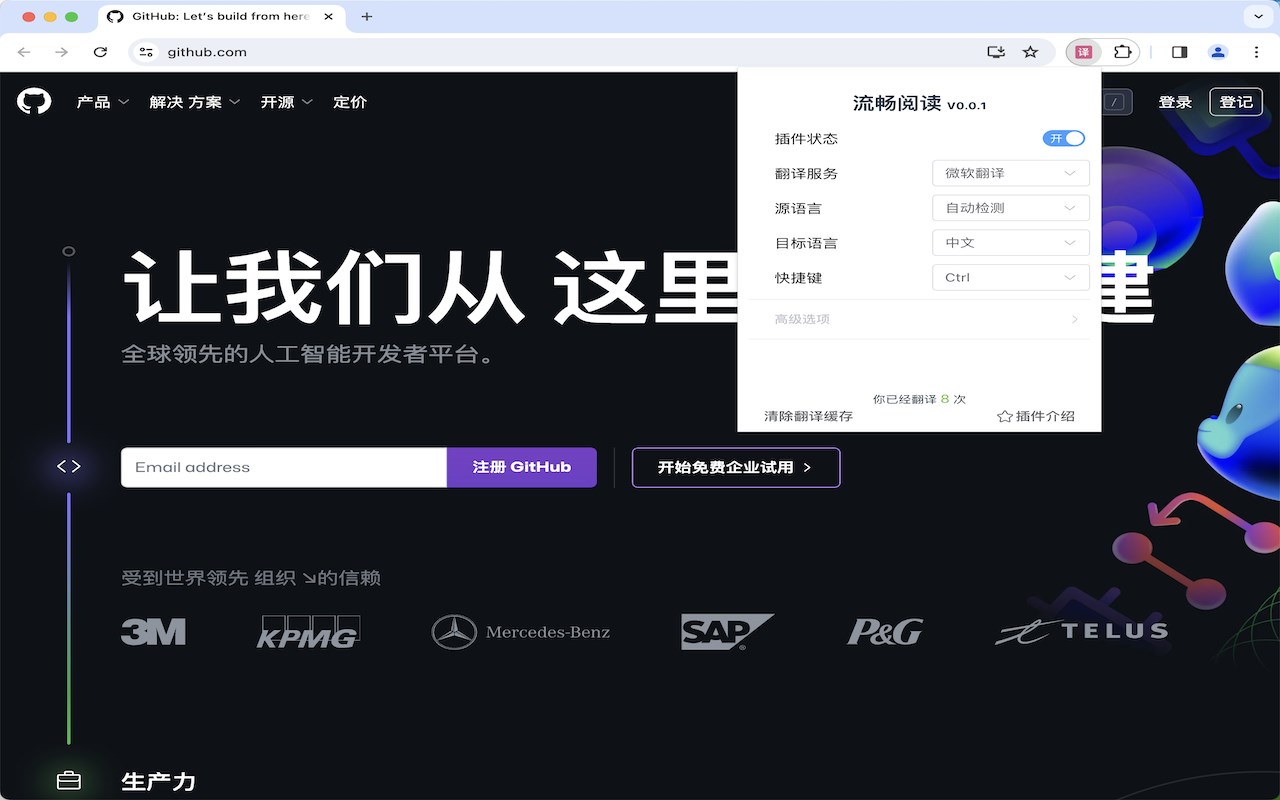View site information icon beside github.com

point(147,52)
